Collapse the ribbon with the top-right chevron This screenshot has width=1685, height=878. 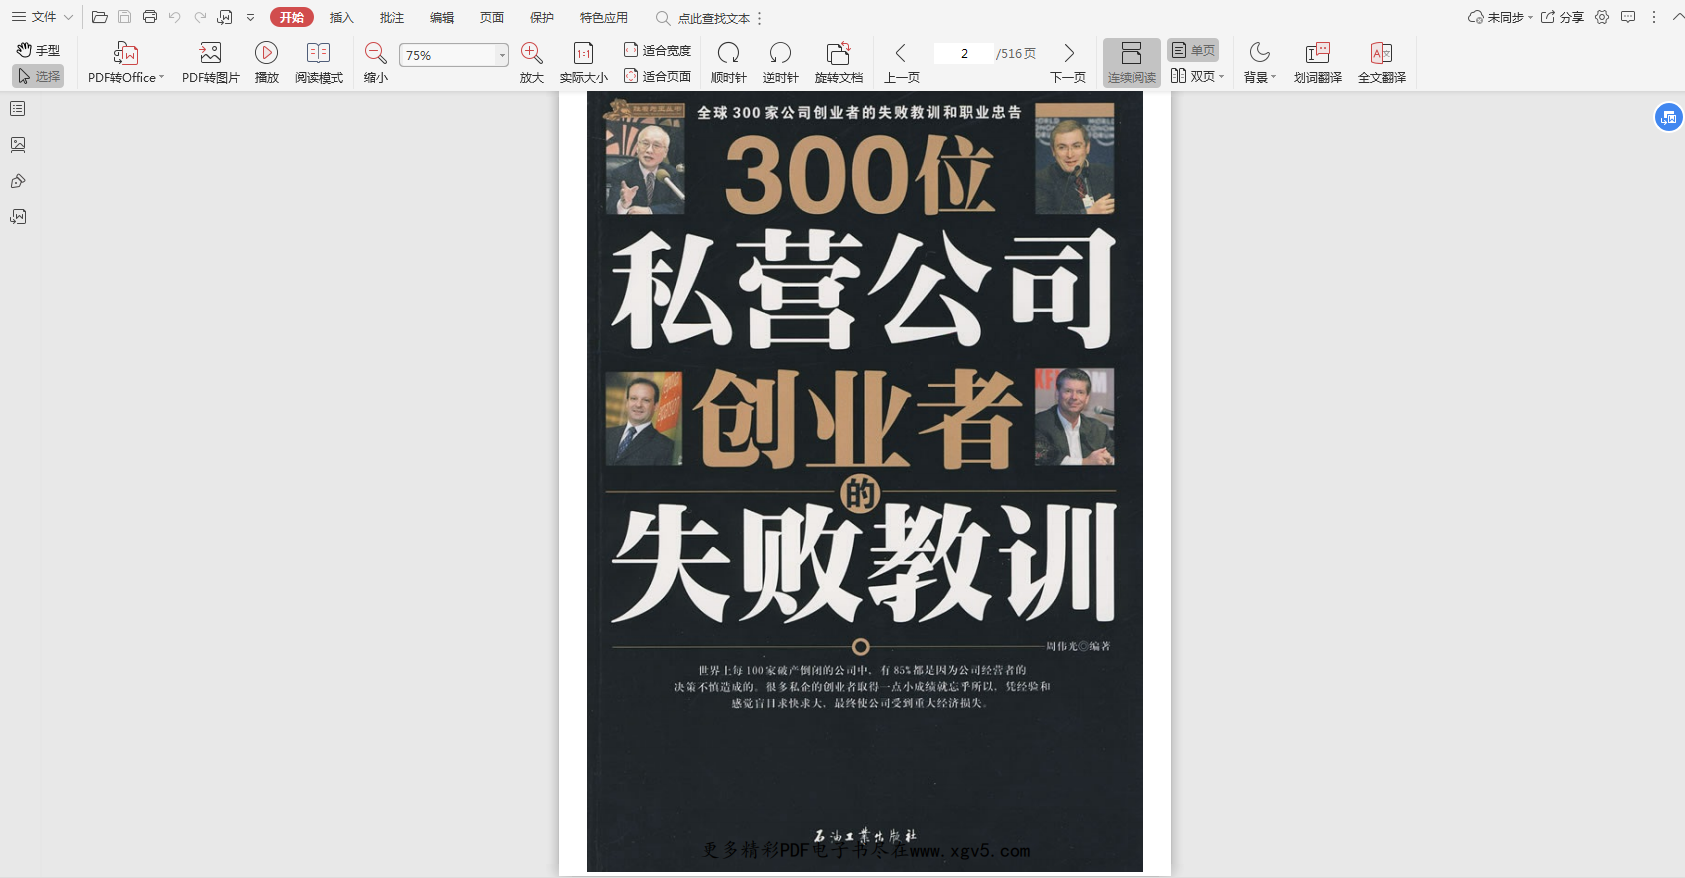pyautogui.click(x=1678, y=17)
